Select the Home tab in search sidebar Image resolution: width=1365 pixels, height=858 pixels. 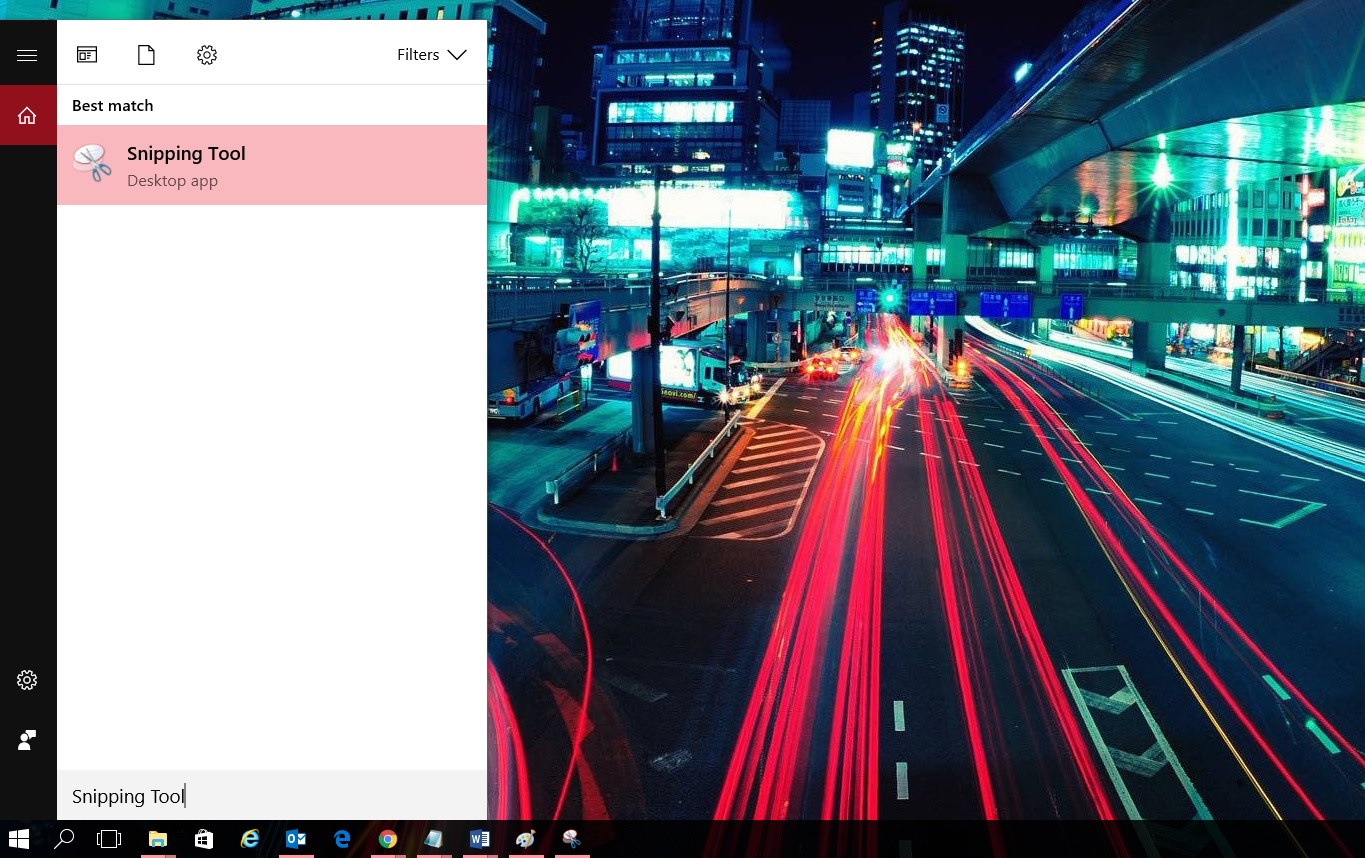[27, 116]
